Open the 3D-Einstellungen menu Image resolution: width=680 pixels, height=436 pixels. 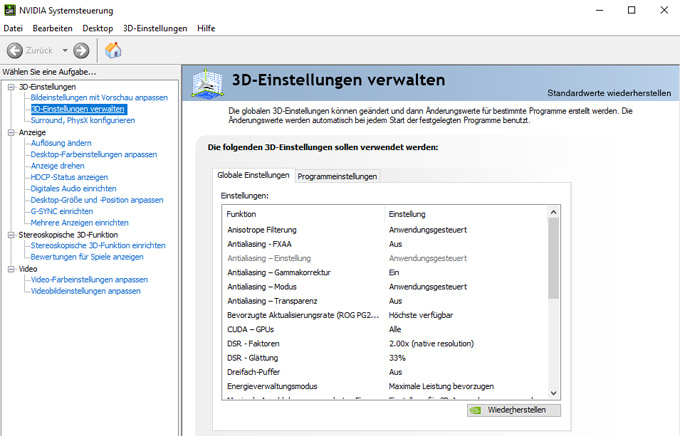click(x=155, y=28)
